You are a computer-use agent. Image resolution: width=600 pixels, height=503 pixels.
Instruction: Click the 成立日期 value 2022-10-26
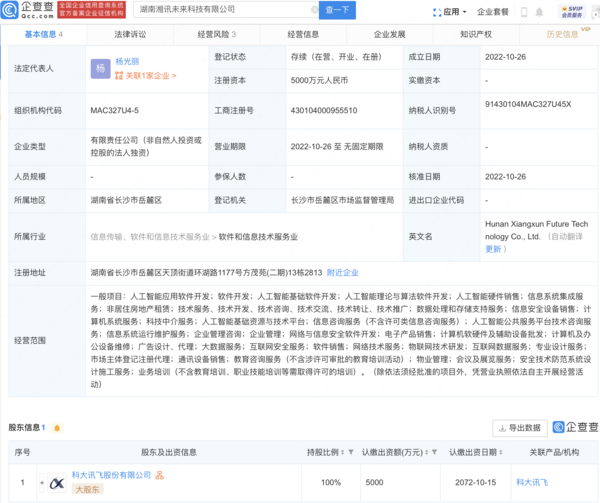[505, 57]
